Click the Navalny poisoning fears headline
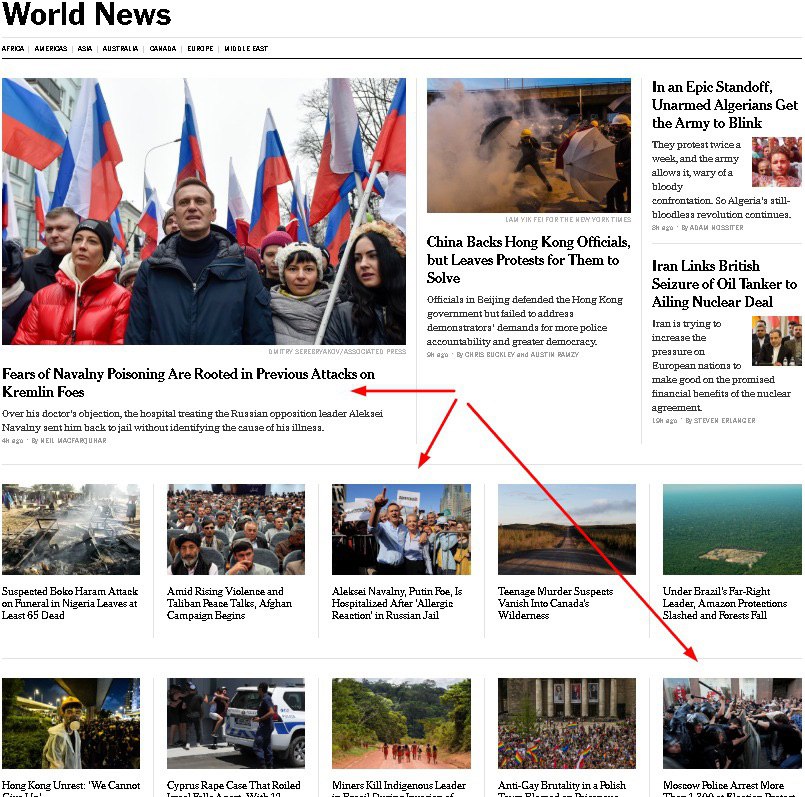This screenshot has width=805, height=797. (188, 383)
